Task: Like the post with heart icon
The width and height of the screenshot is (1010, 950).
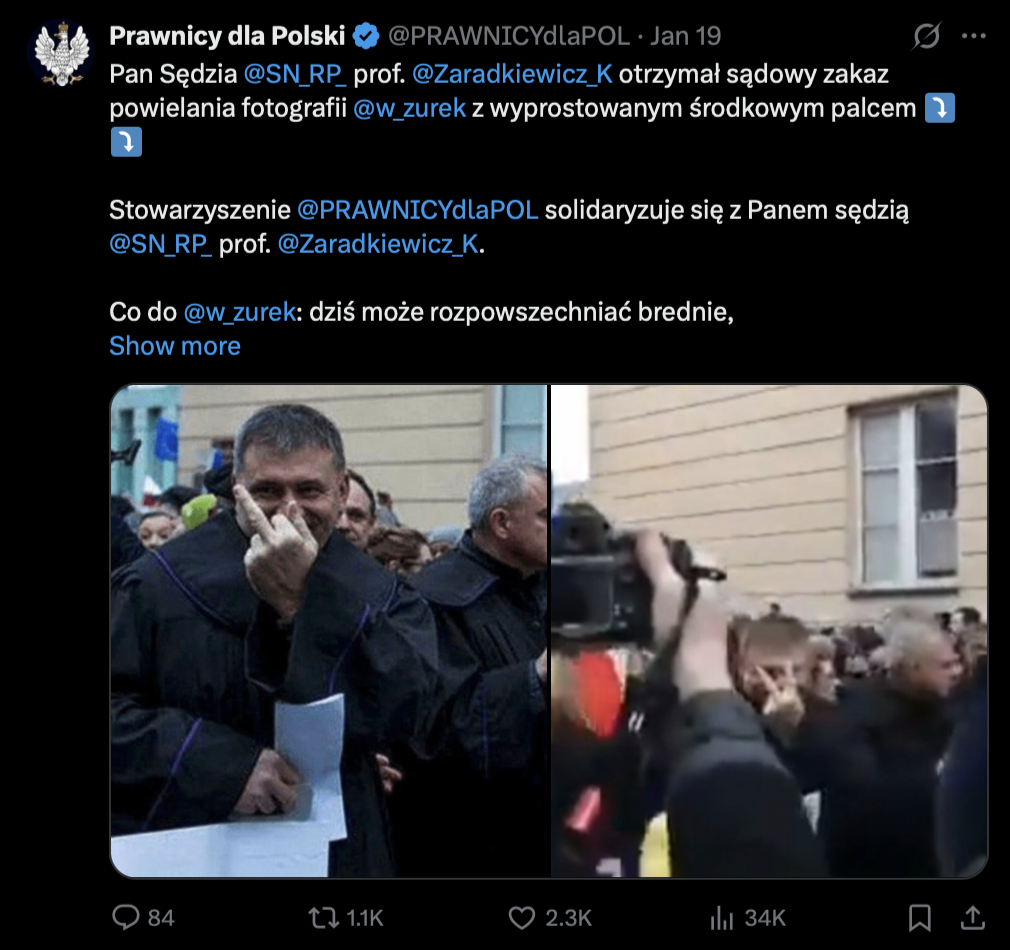Action: tap(522, 917)
